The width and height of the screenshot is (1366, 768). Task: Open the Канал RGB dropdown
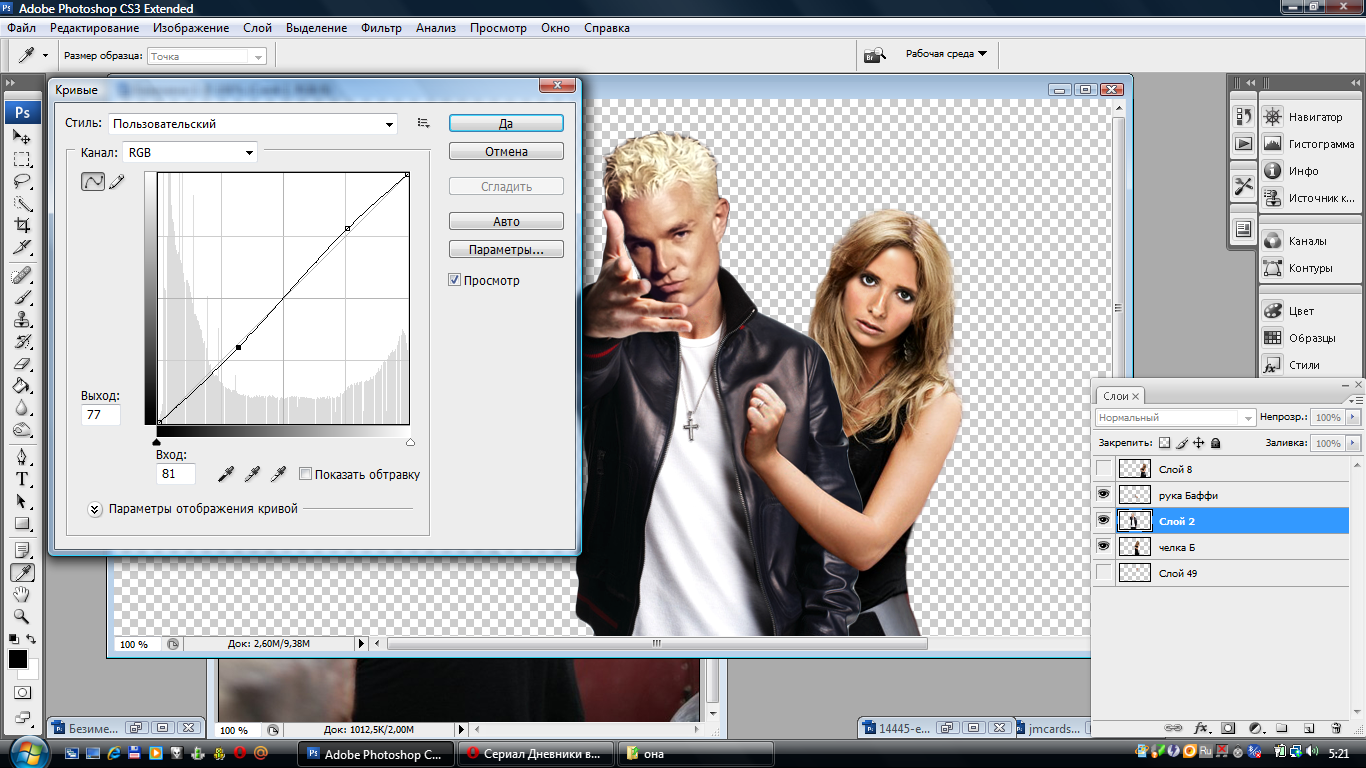pos(190,153)
